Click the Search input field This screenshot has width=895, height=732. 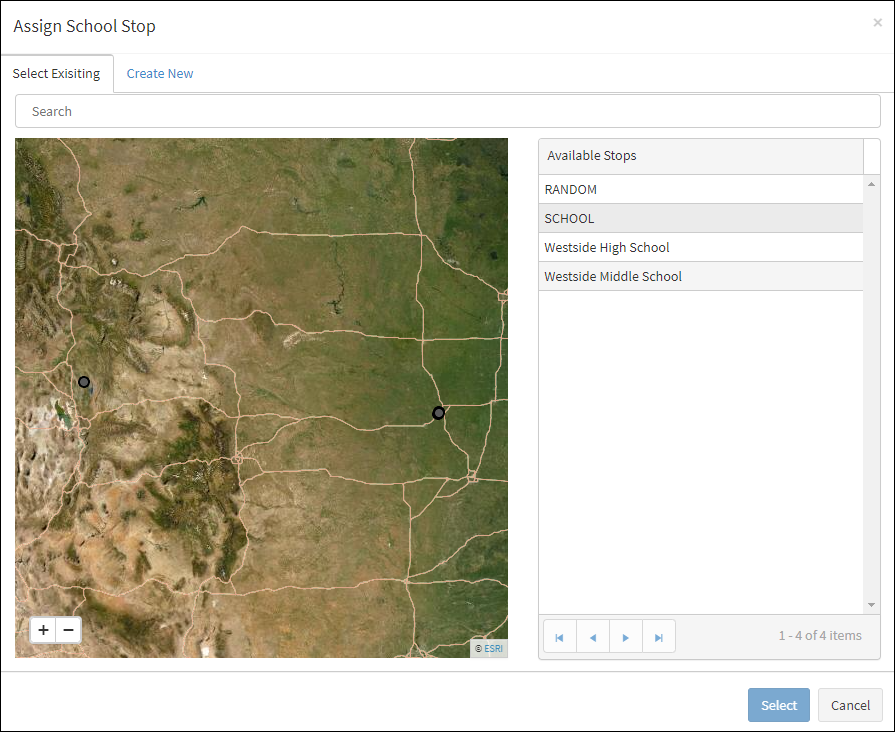tap(447, 111)
